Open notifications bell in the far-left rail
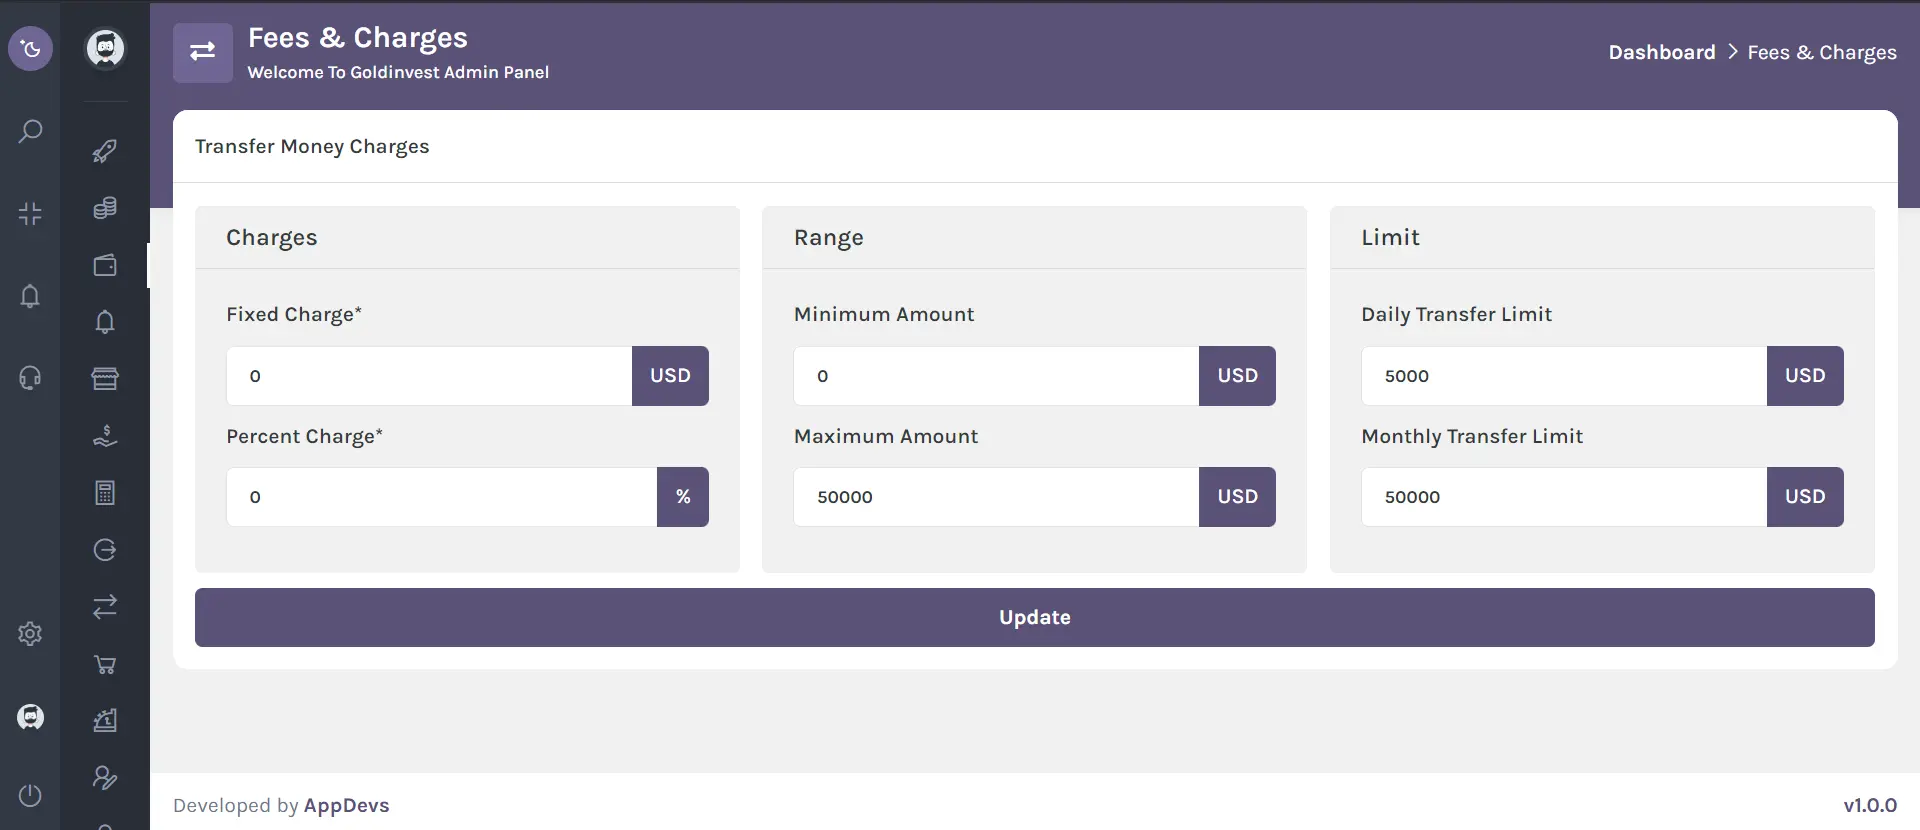The height and width of the screenshot is (830, 1920). point(30,296)
